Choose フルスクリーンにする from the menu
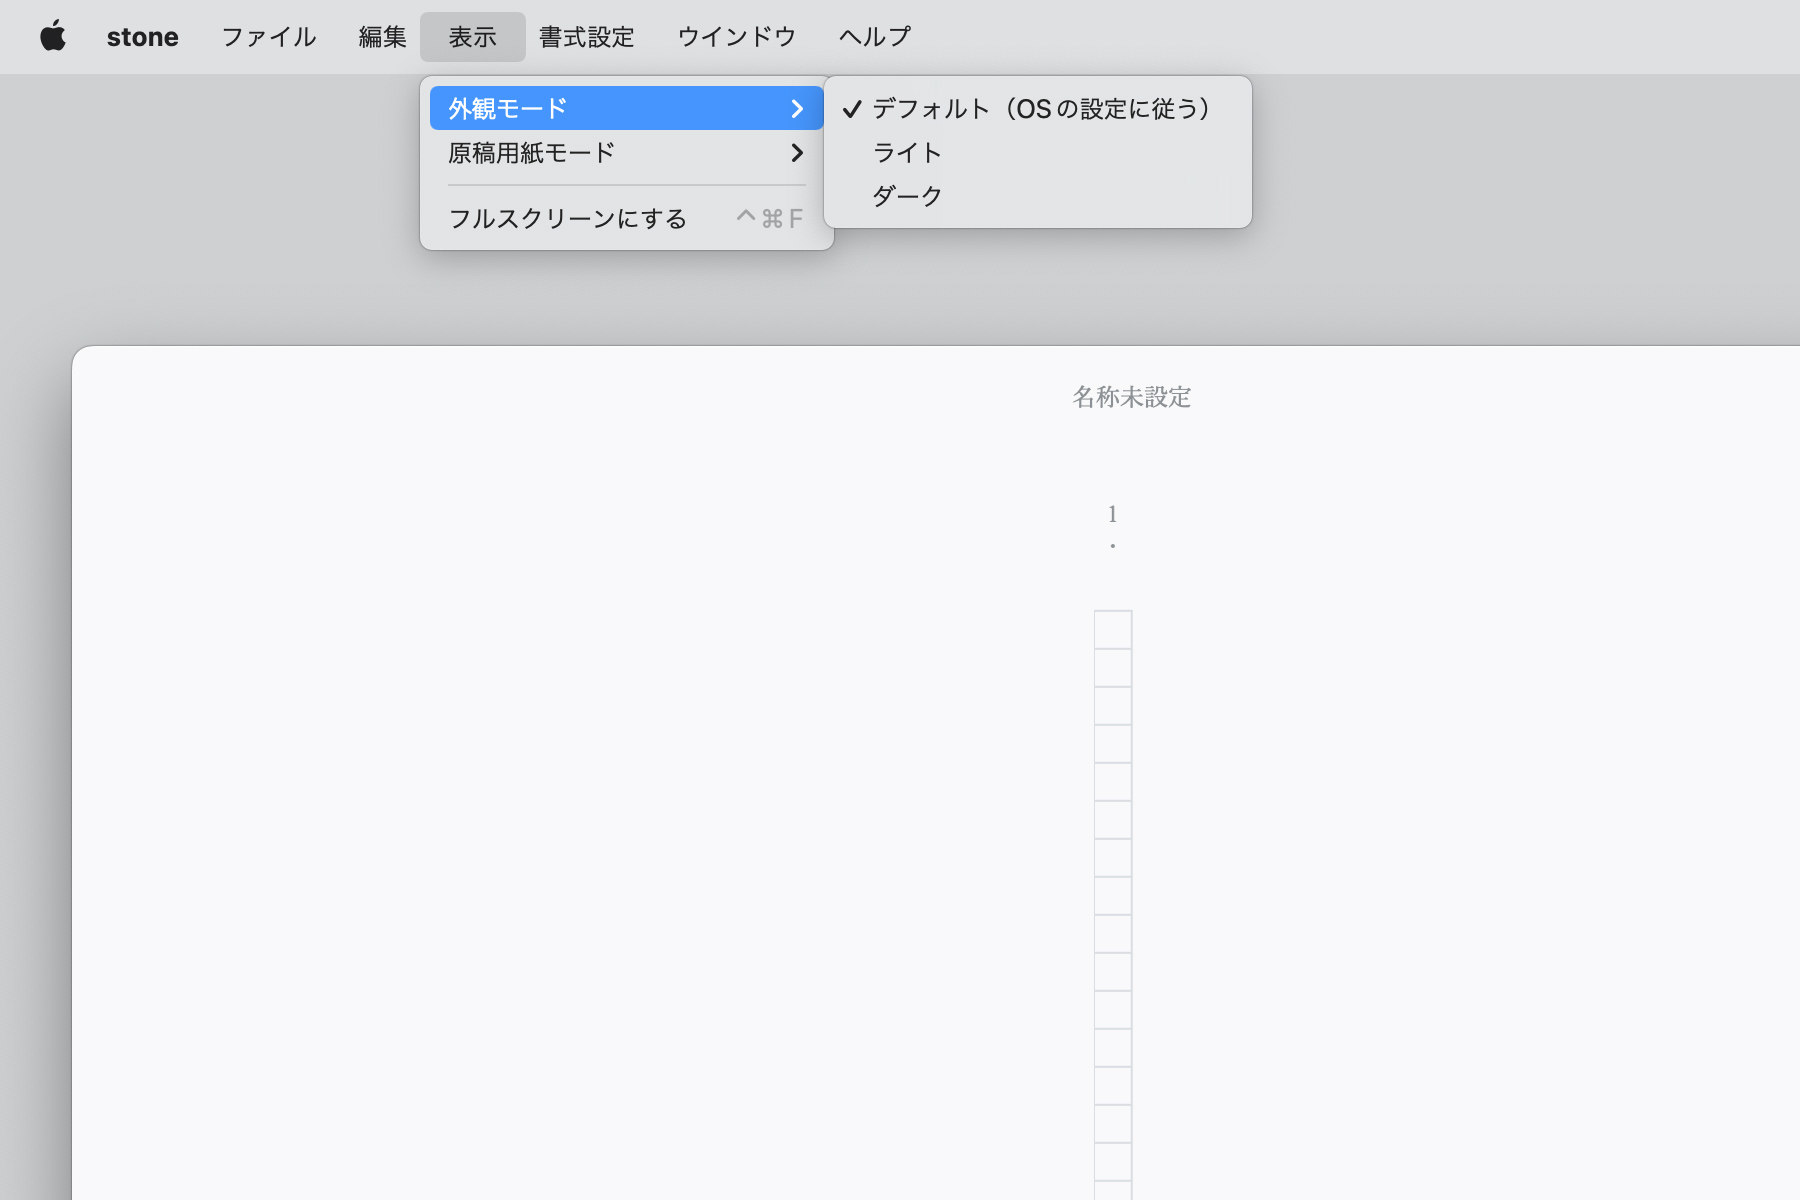 (567, 218)
